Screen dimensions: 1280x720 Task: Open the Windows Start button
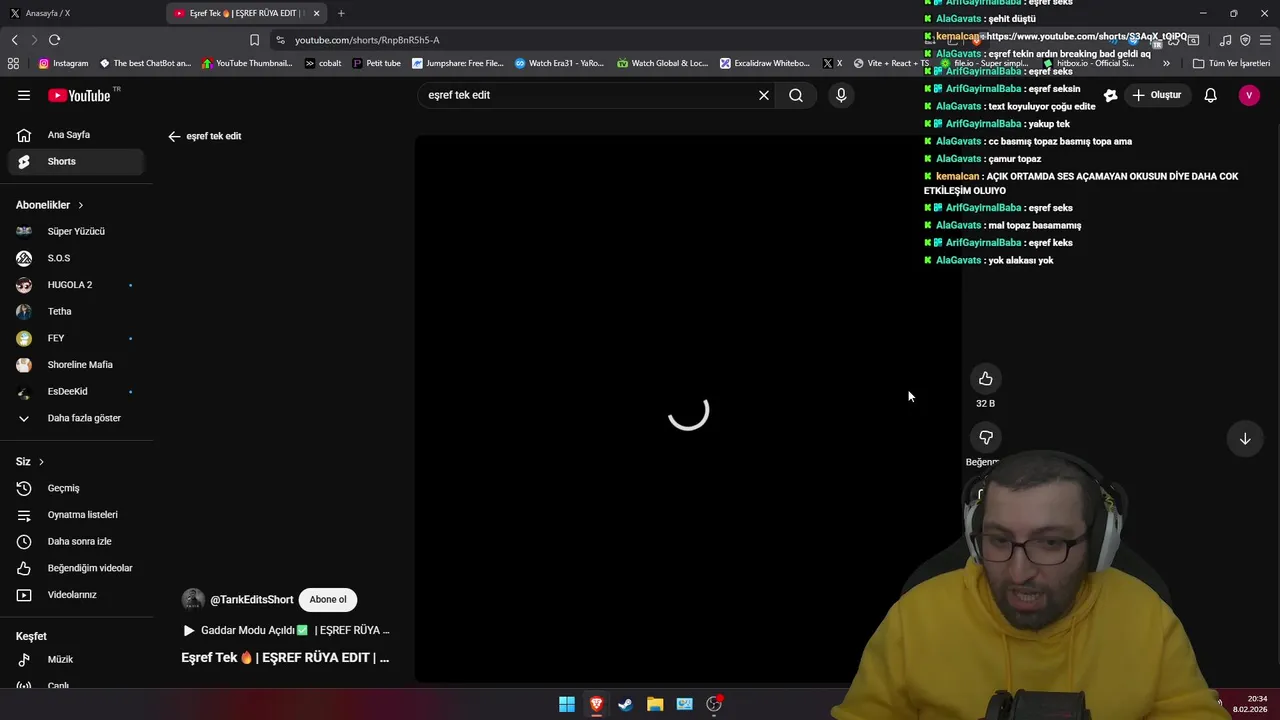click(x=567, y=704)
